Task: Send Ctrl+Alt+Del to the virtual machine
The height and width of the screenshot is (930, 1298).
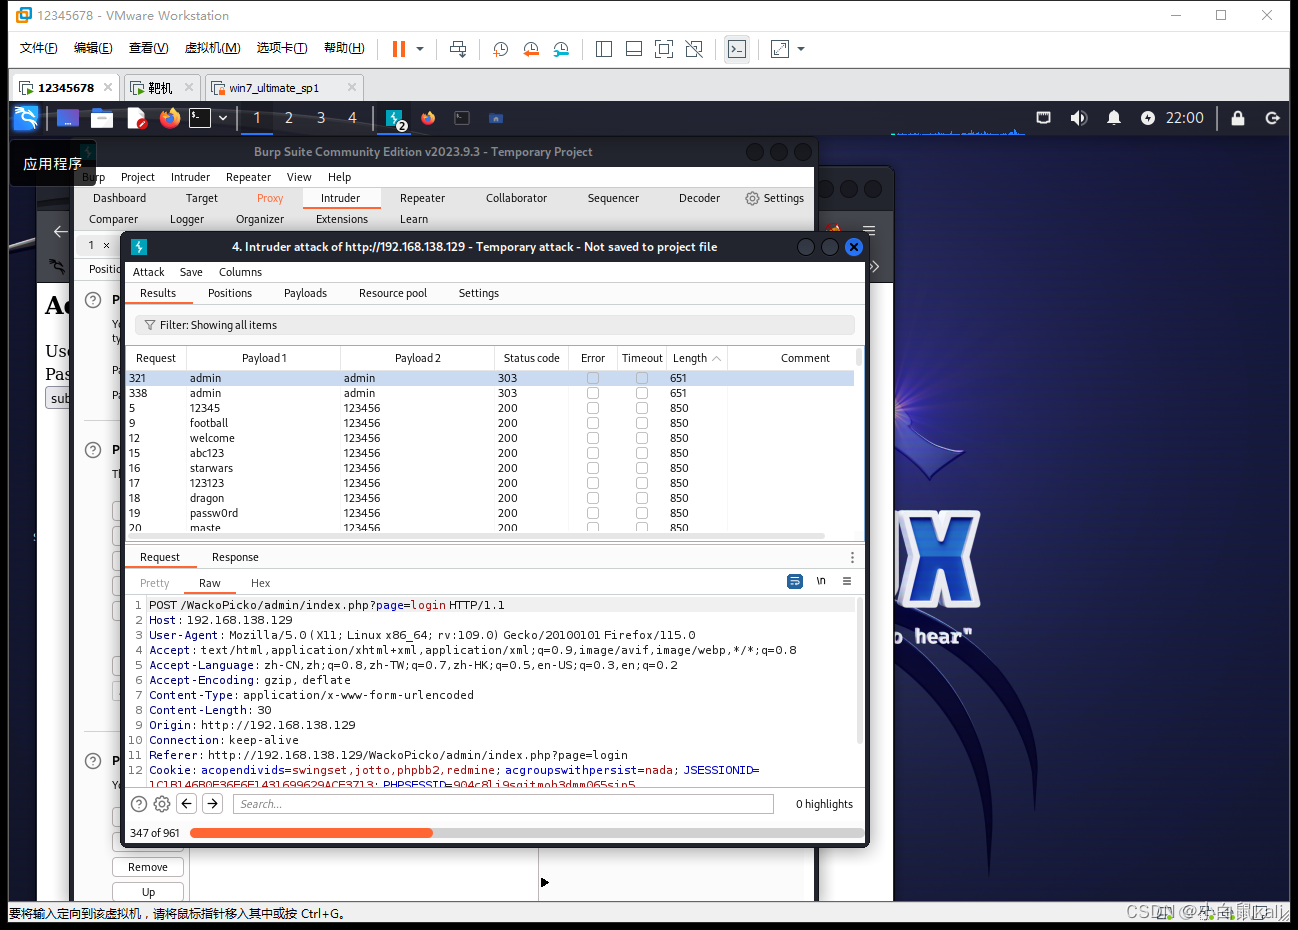Action: point(458,49)
